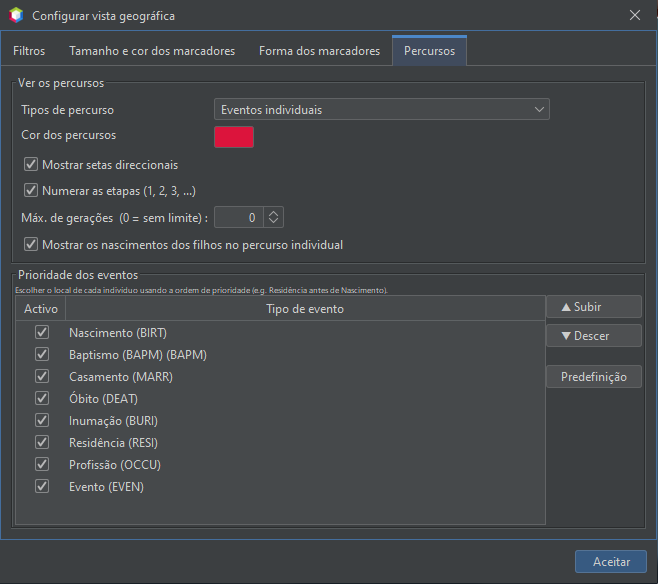Uncheck Casamento (MARR) active checkbox

coord(42,376)
